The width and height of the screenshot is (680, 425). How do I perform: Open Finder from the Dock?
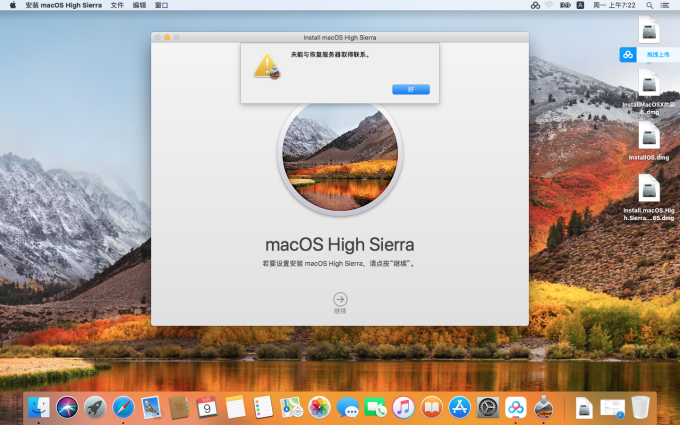click(39, 408)
